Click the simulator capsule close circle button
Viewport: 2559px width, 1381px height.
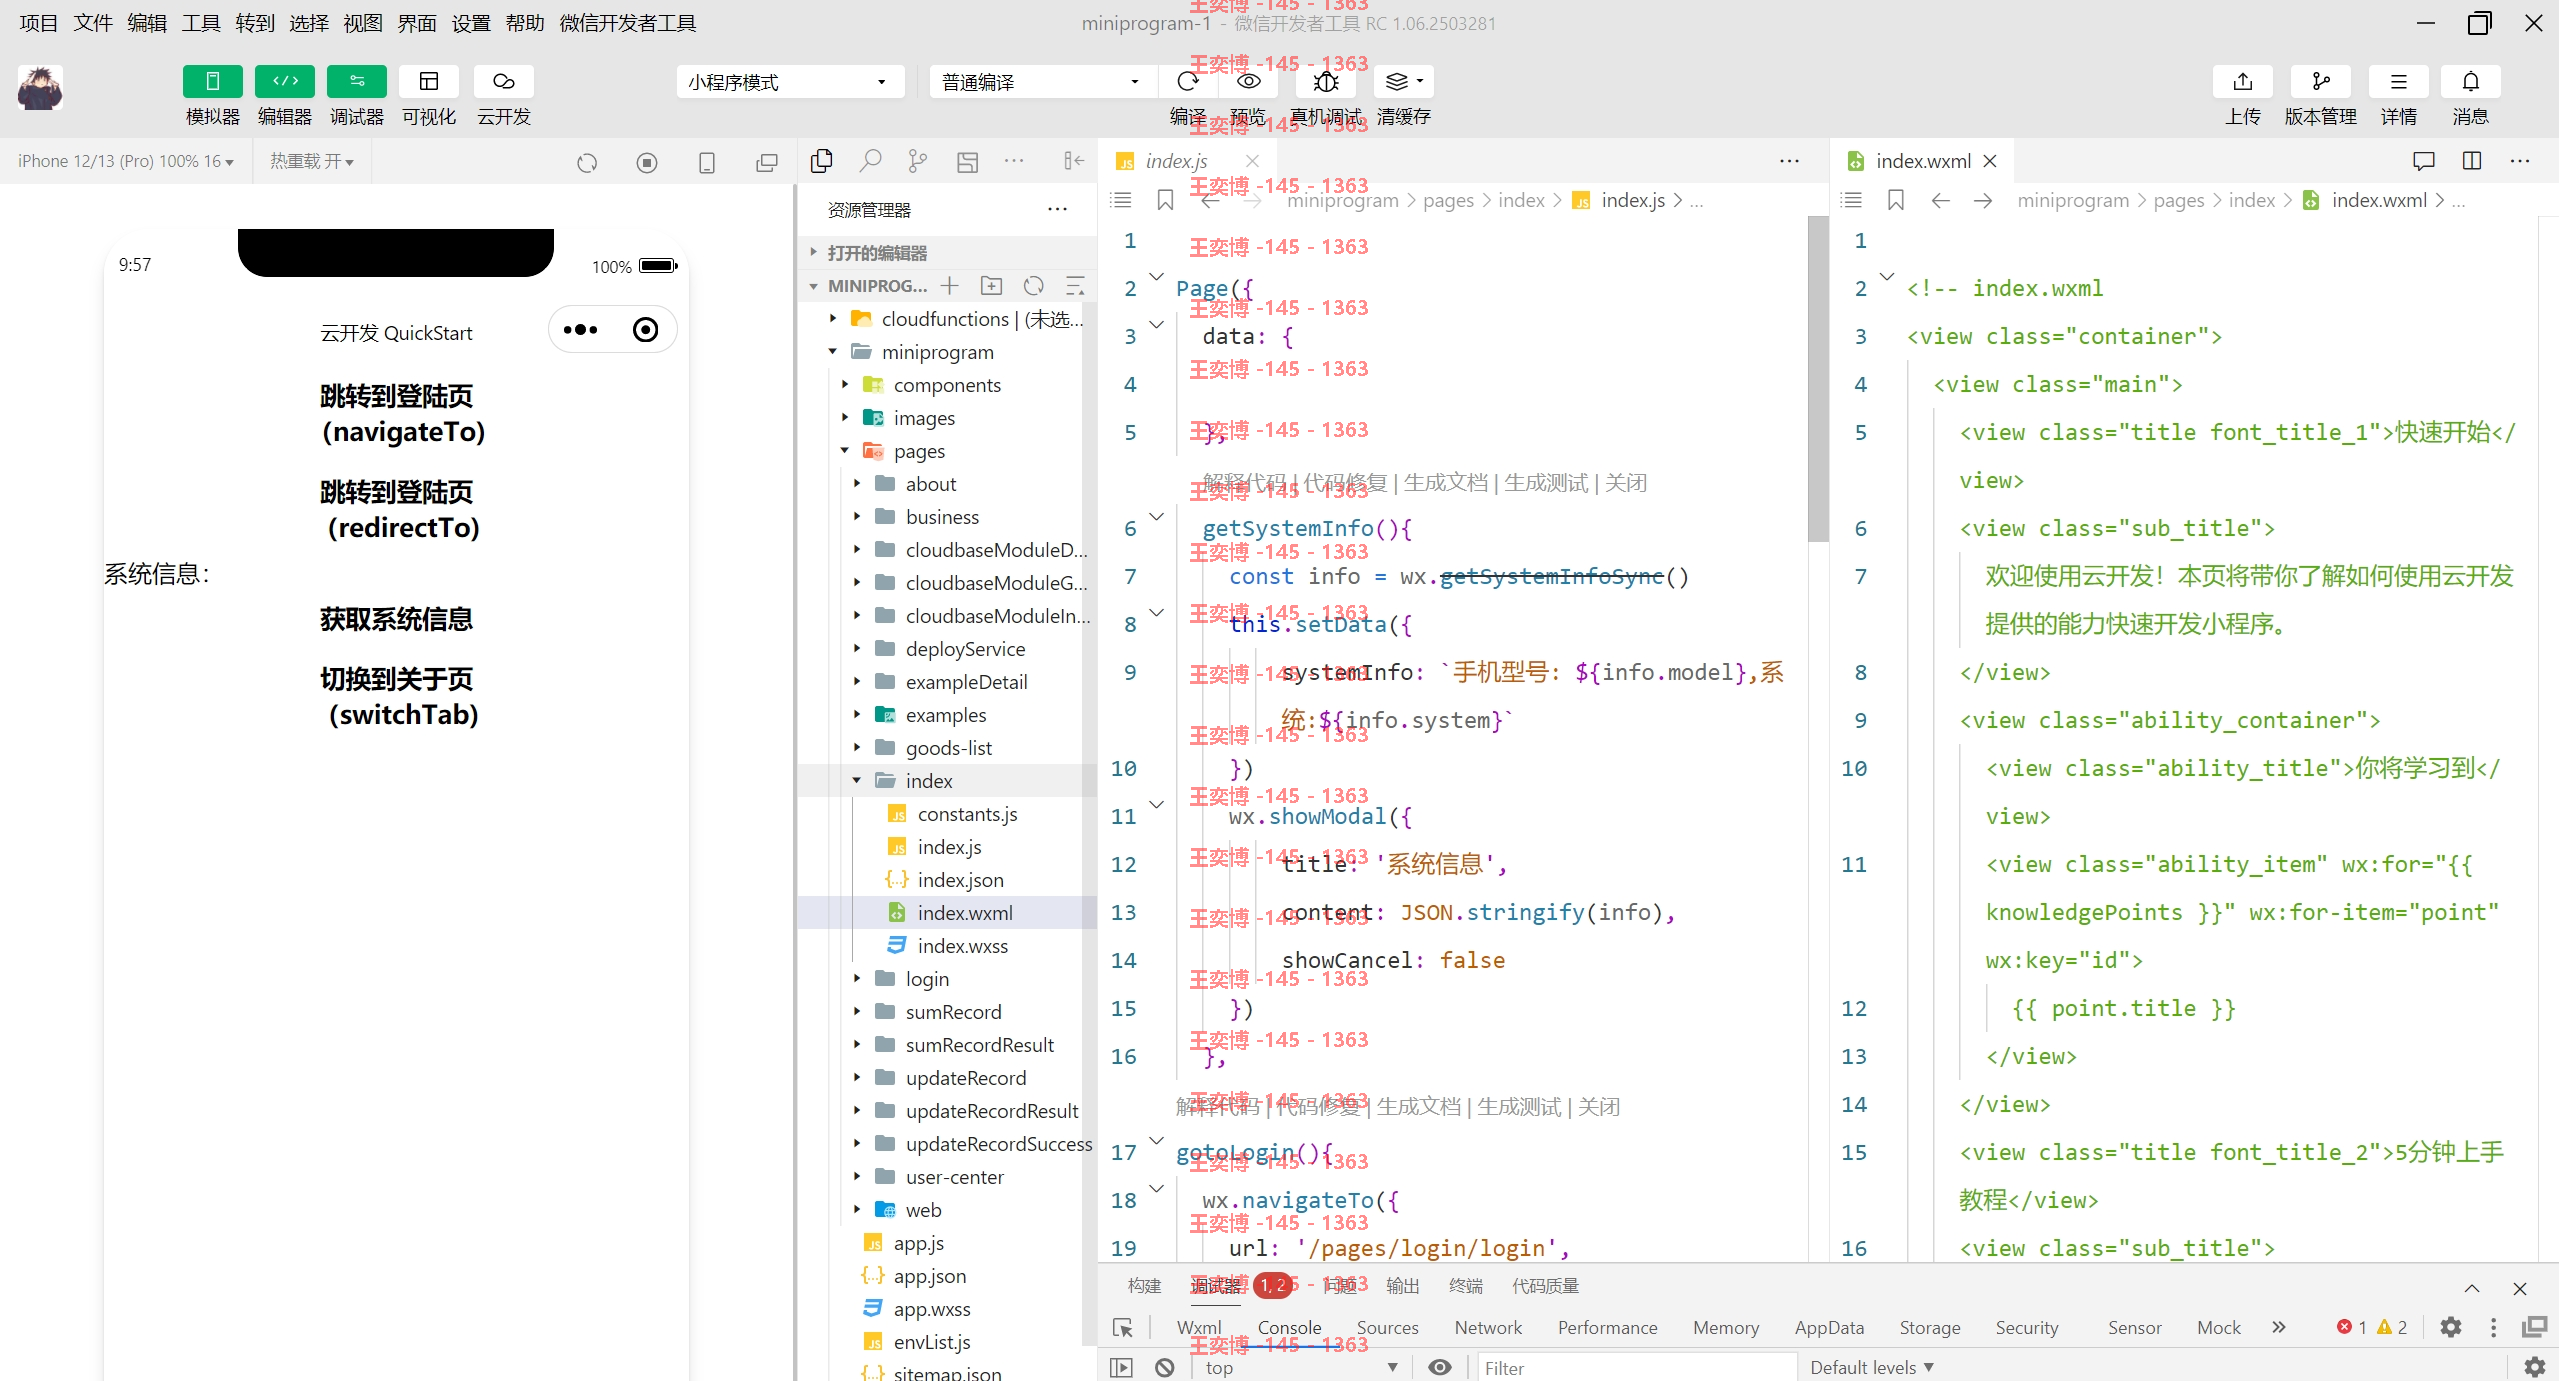pos(646,330)
